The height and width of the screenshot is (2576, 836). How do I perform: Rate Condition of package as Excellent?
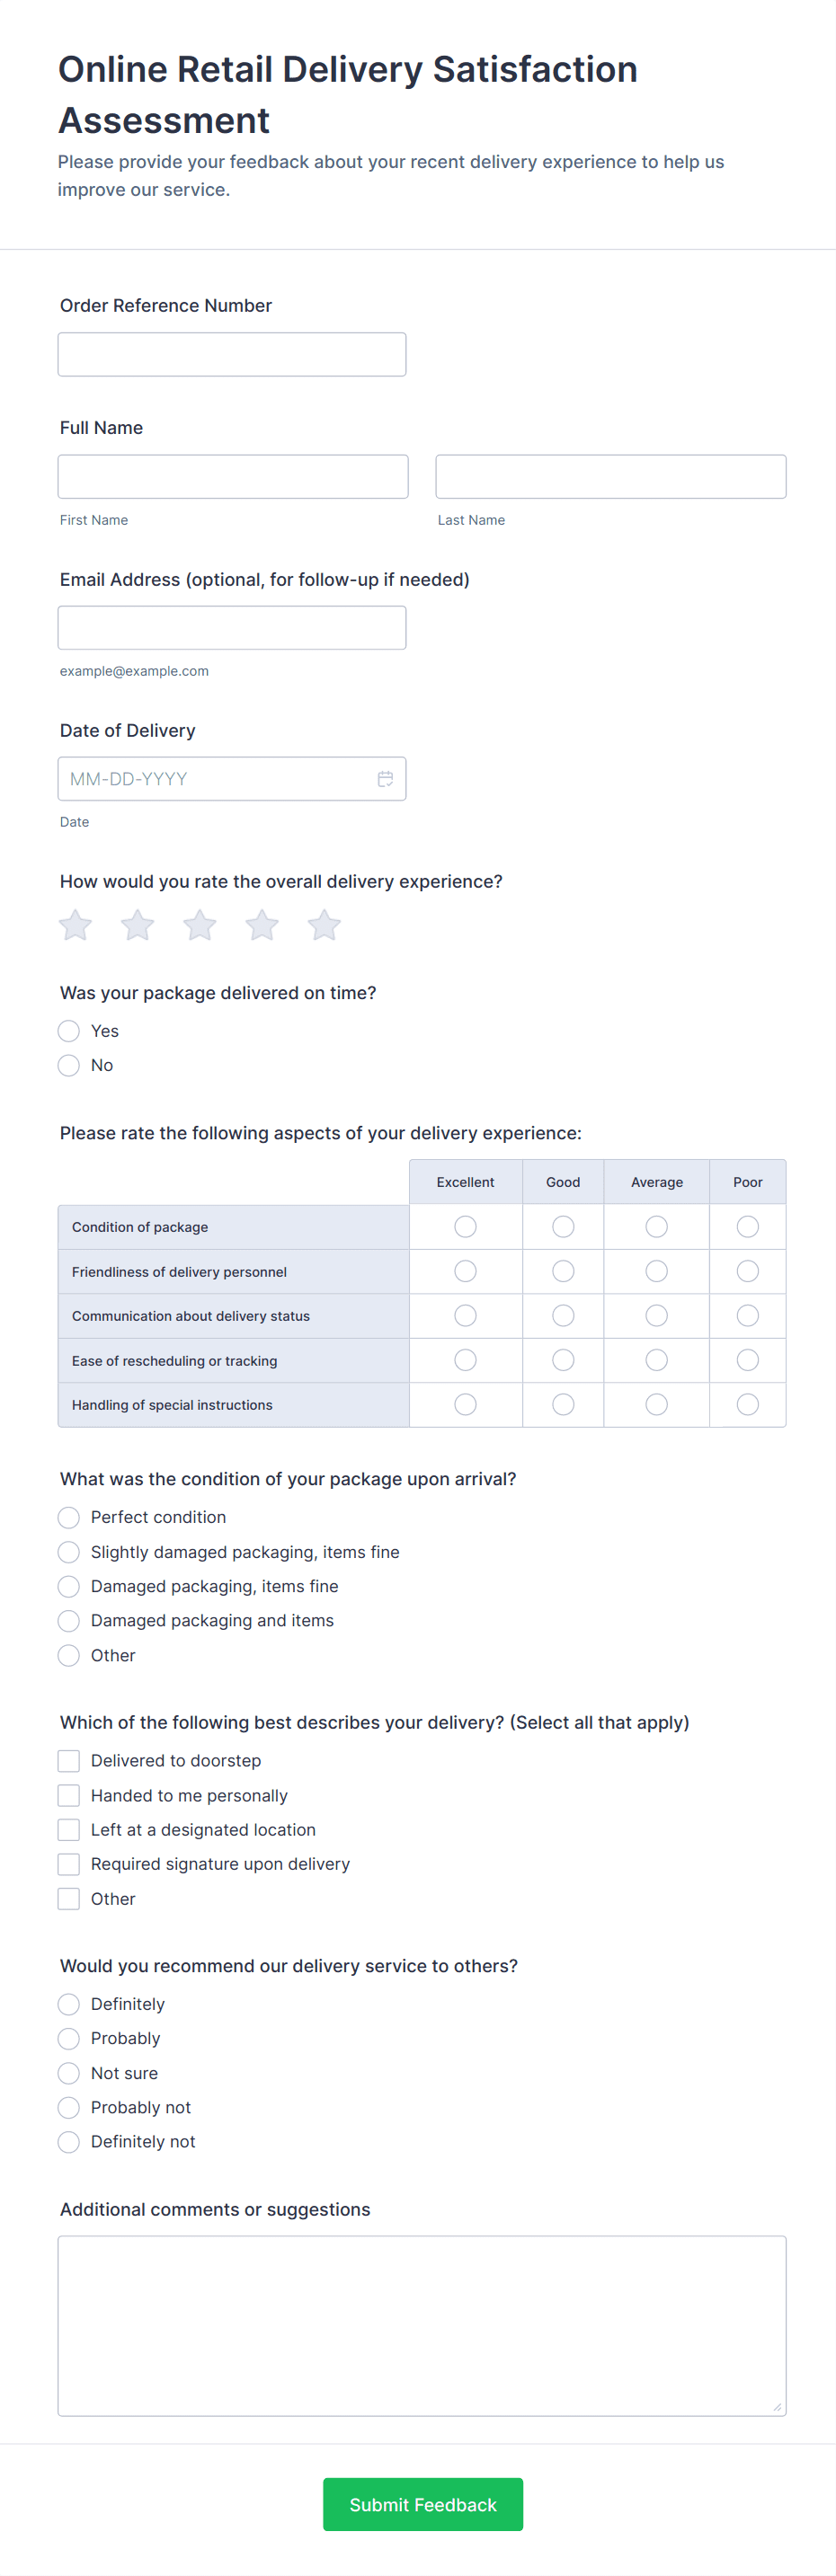(465, 1226)
